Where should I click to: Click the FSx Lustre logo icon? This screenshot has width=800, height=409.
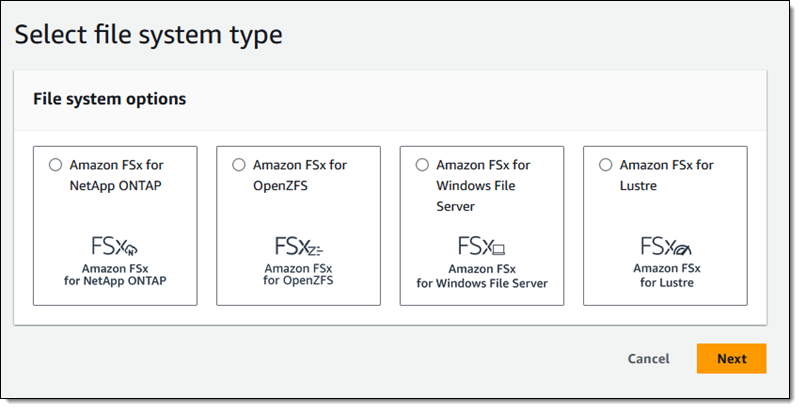click(x=665, y=246)
